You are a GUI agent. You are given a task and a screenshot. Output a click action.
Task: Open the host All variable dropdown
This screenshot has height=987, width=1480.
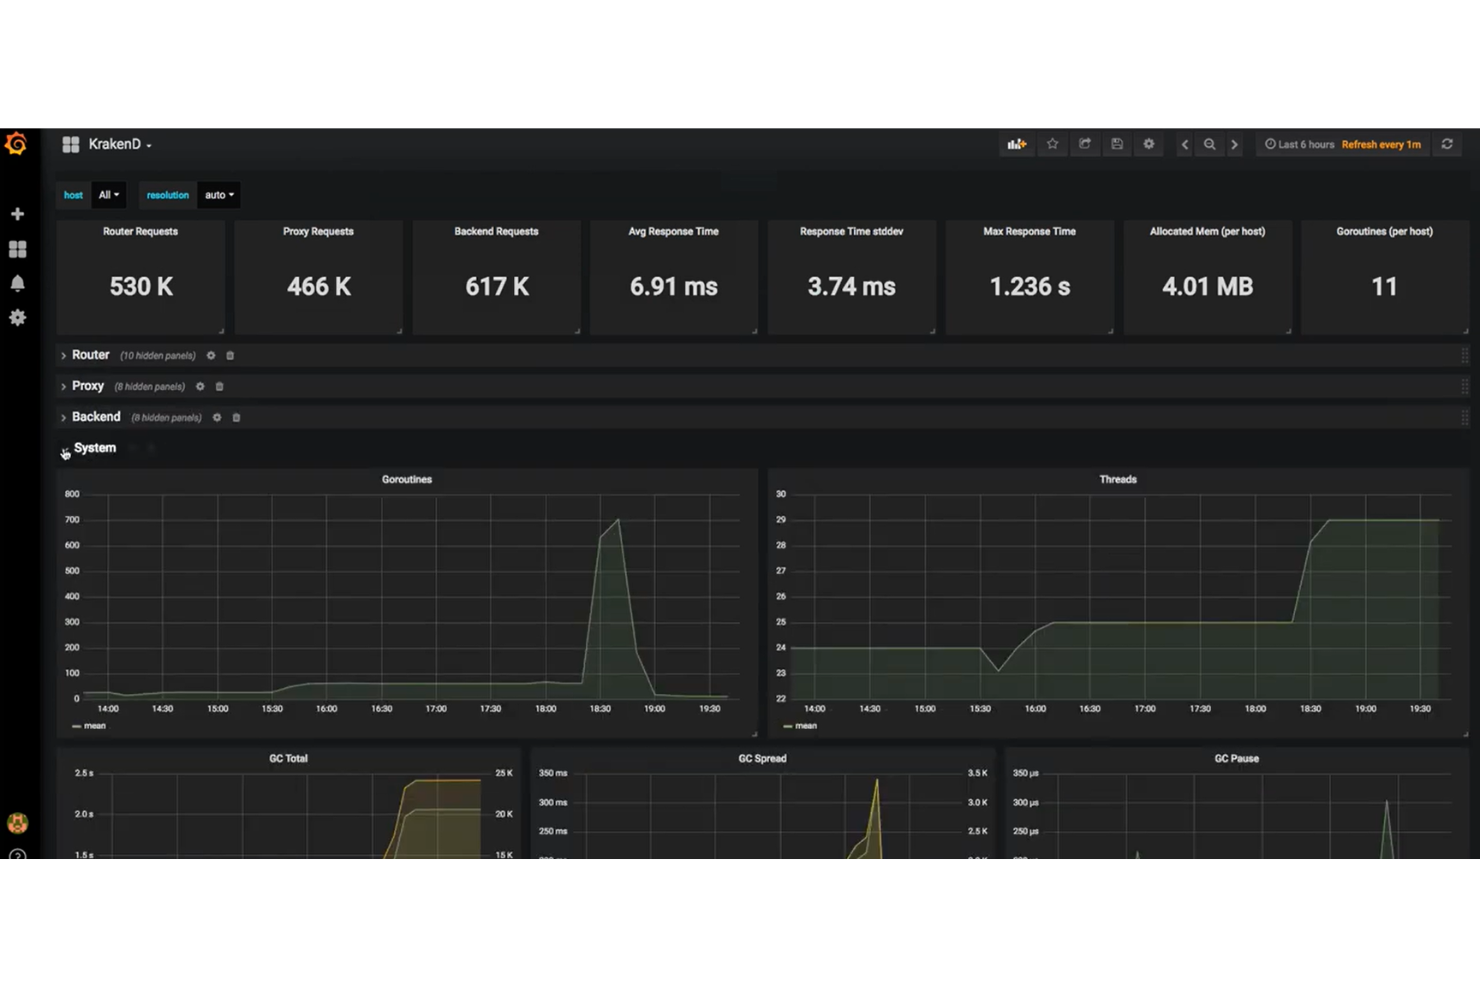click(x=109, y=195)
